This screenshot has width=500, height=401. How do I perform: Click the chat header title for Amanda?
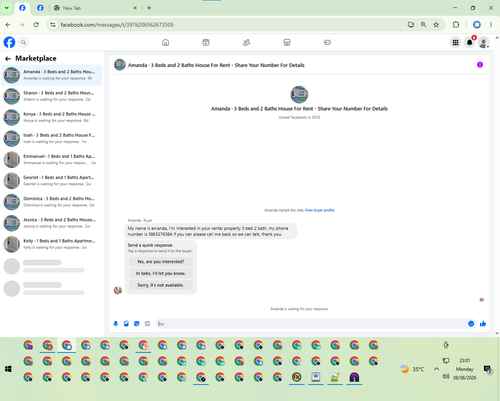(x=216, y=65)
